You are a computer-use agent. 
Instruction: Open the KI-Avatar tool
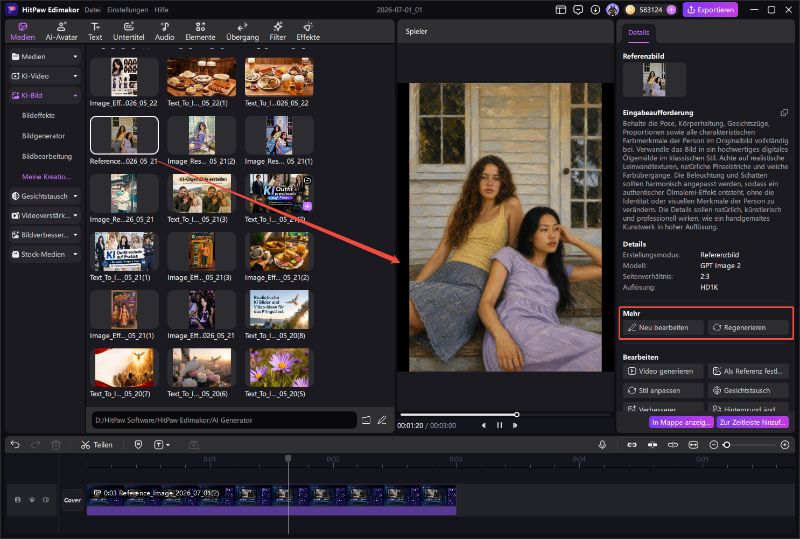(x=61, y=31)
